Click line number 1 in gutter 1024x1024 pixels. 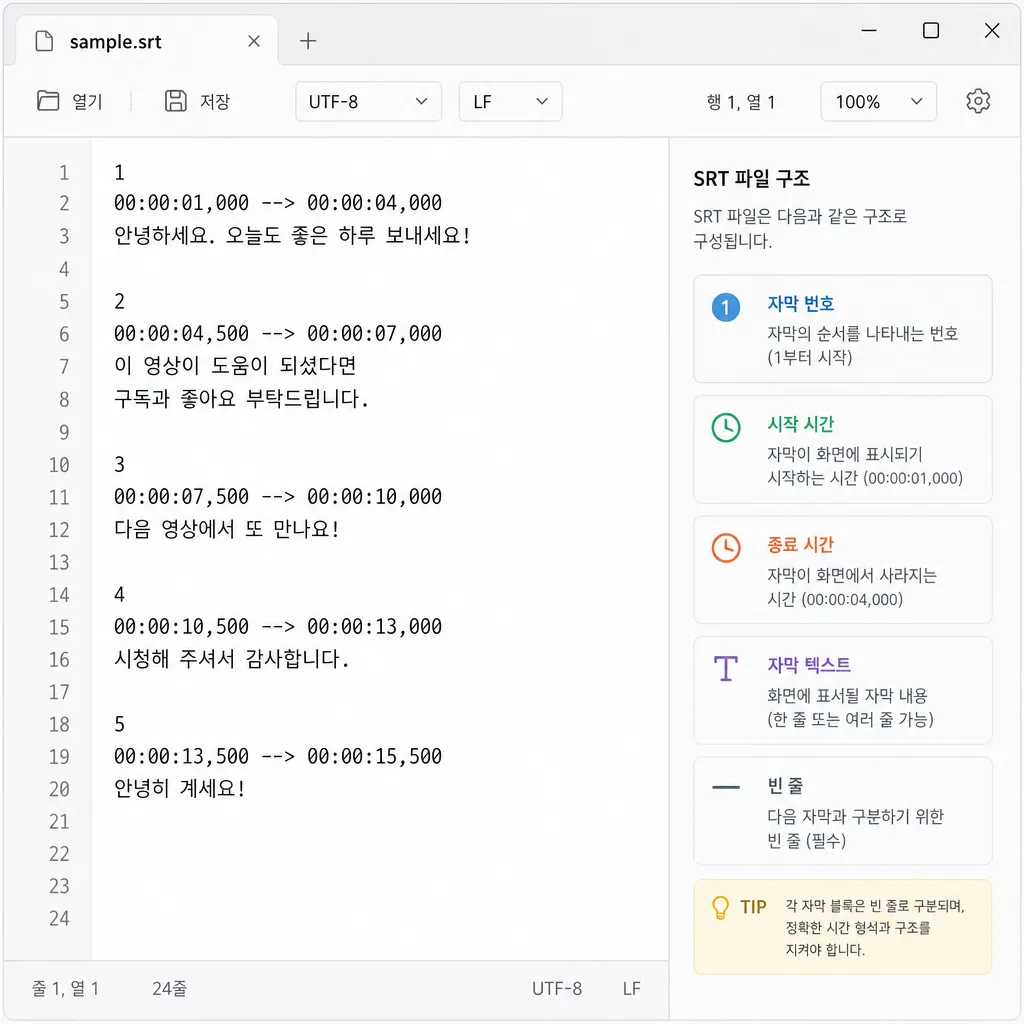[x=63, y=172]
